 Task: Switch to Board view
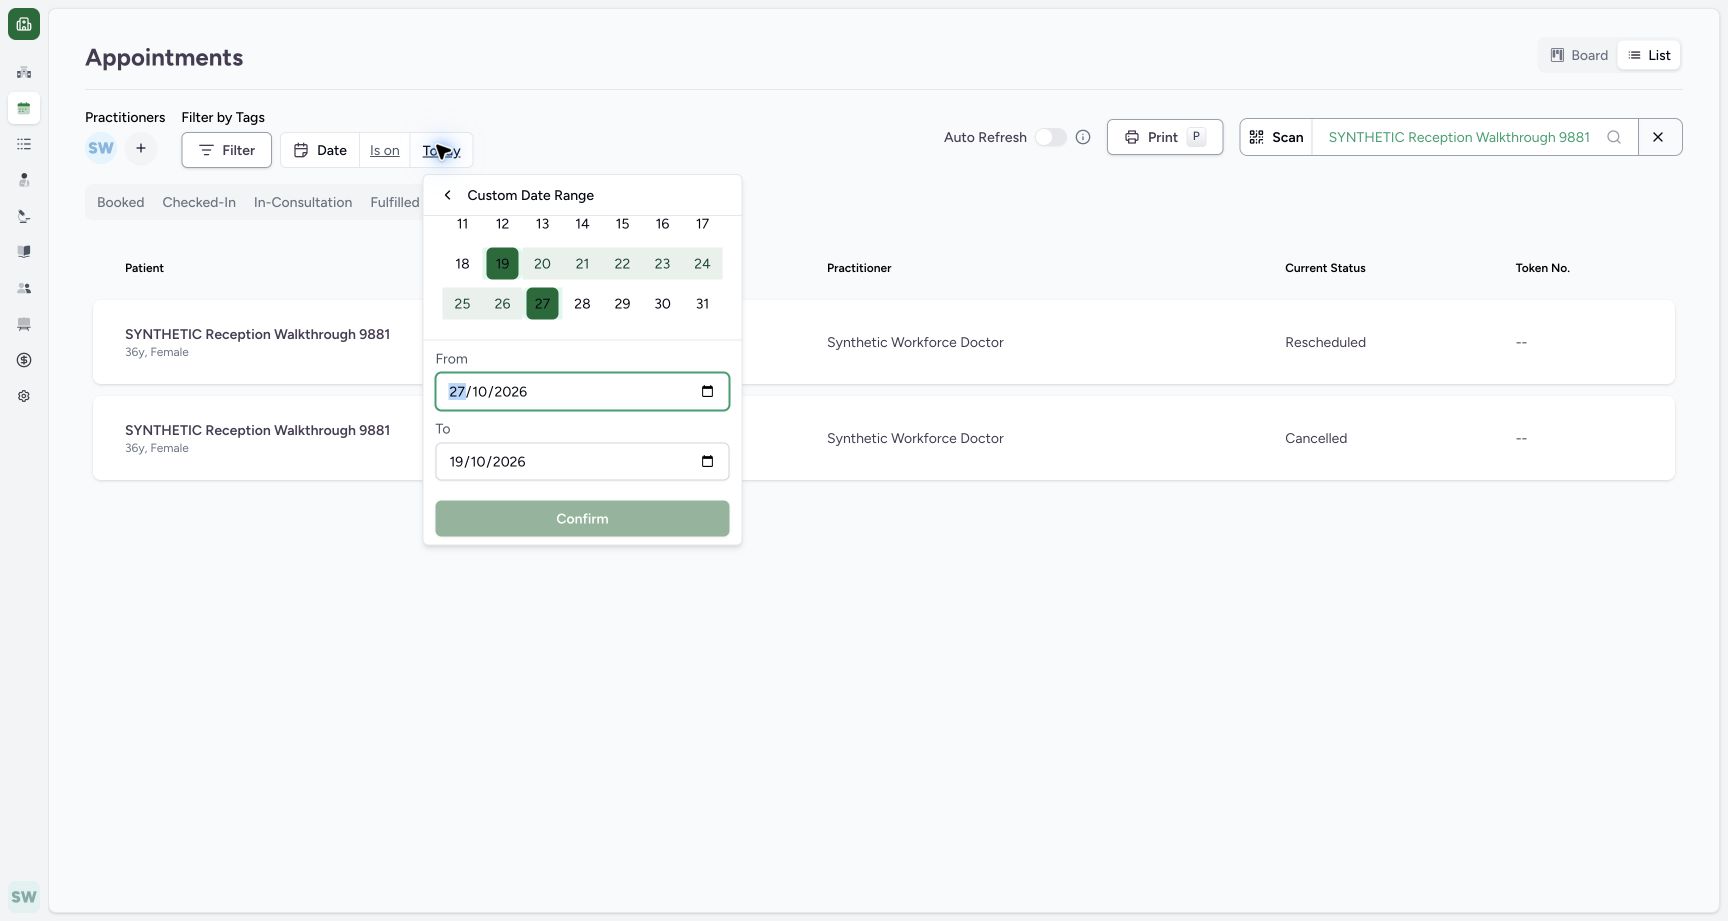[1579, 55]
